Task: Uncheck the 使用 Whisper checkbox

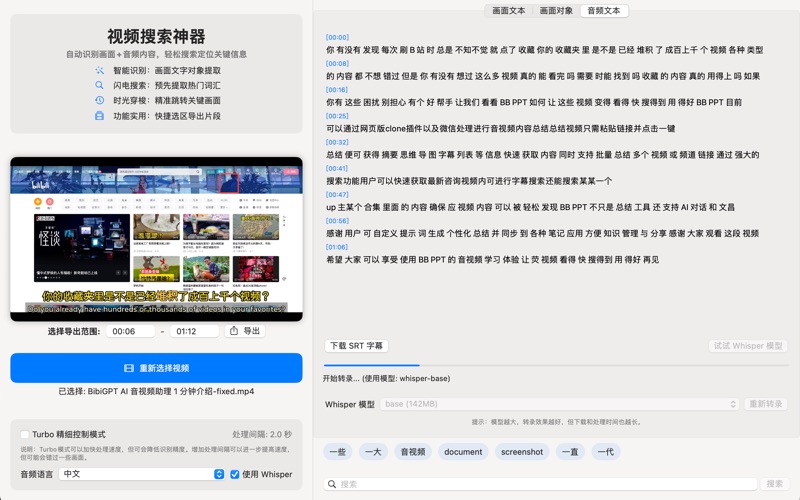Action: pos(235,474)
